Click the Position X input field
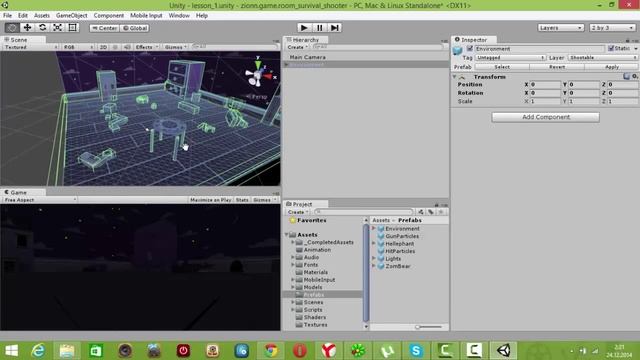640x360 pixels. point(545,84)
